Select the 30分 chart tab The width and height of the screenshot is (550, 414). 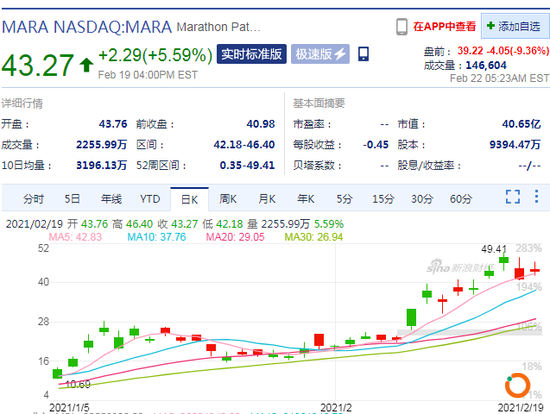coord(422,199)
